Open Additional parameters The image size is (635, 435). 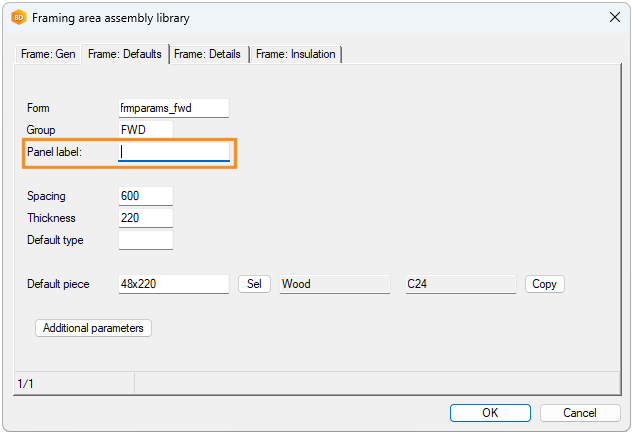(x=93, y=328)
